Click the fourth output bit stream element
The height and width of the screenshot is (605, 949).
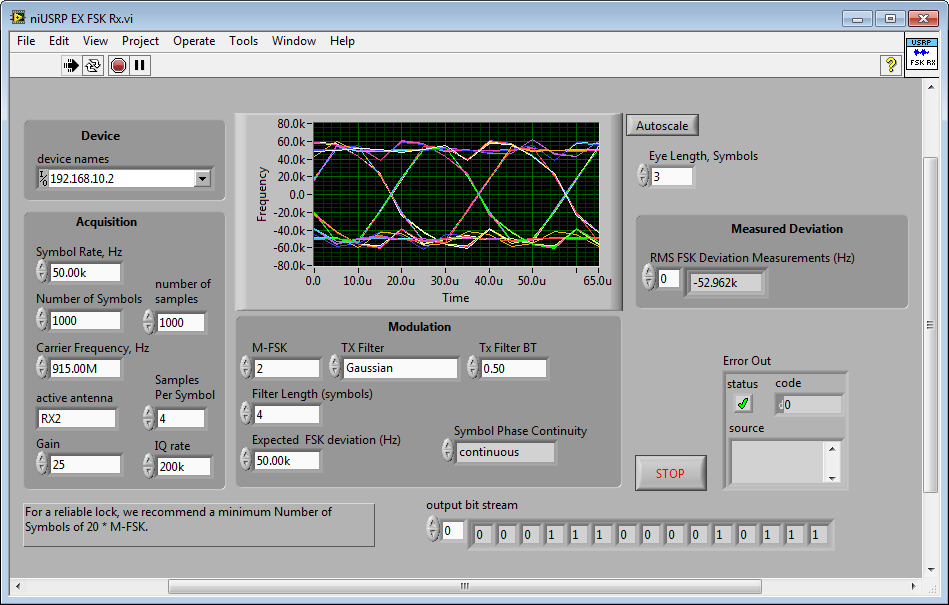[x=553, y=535]
